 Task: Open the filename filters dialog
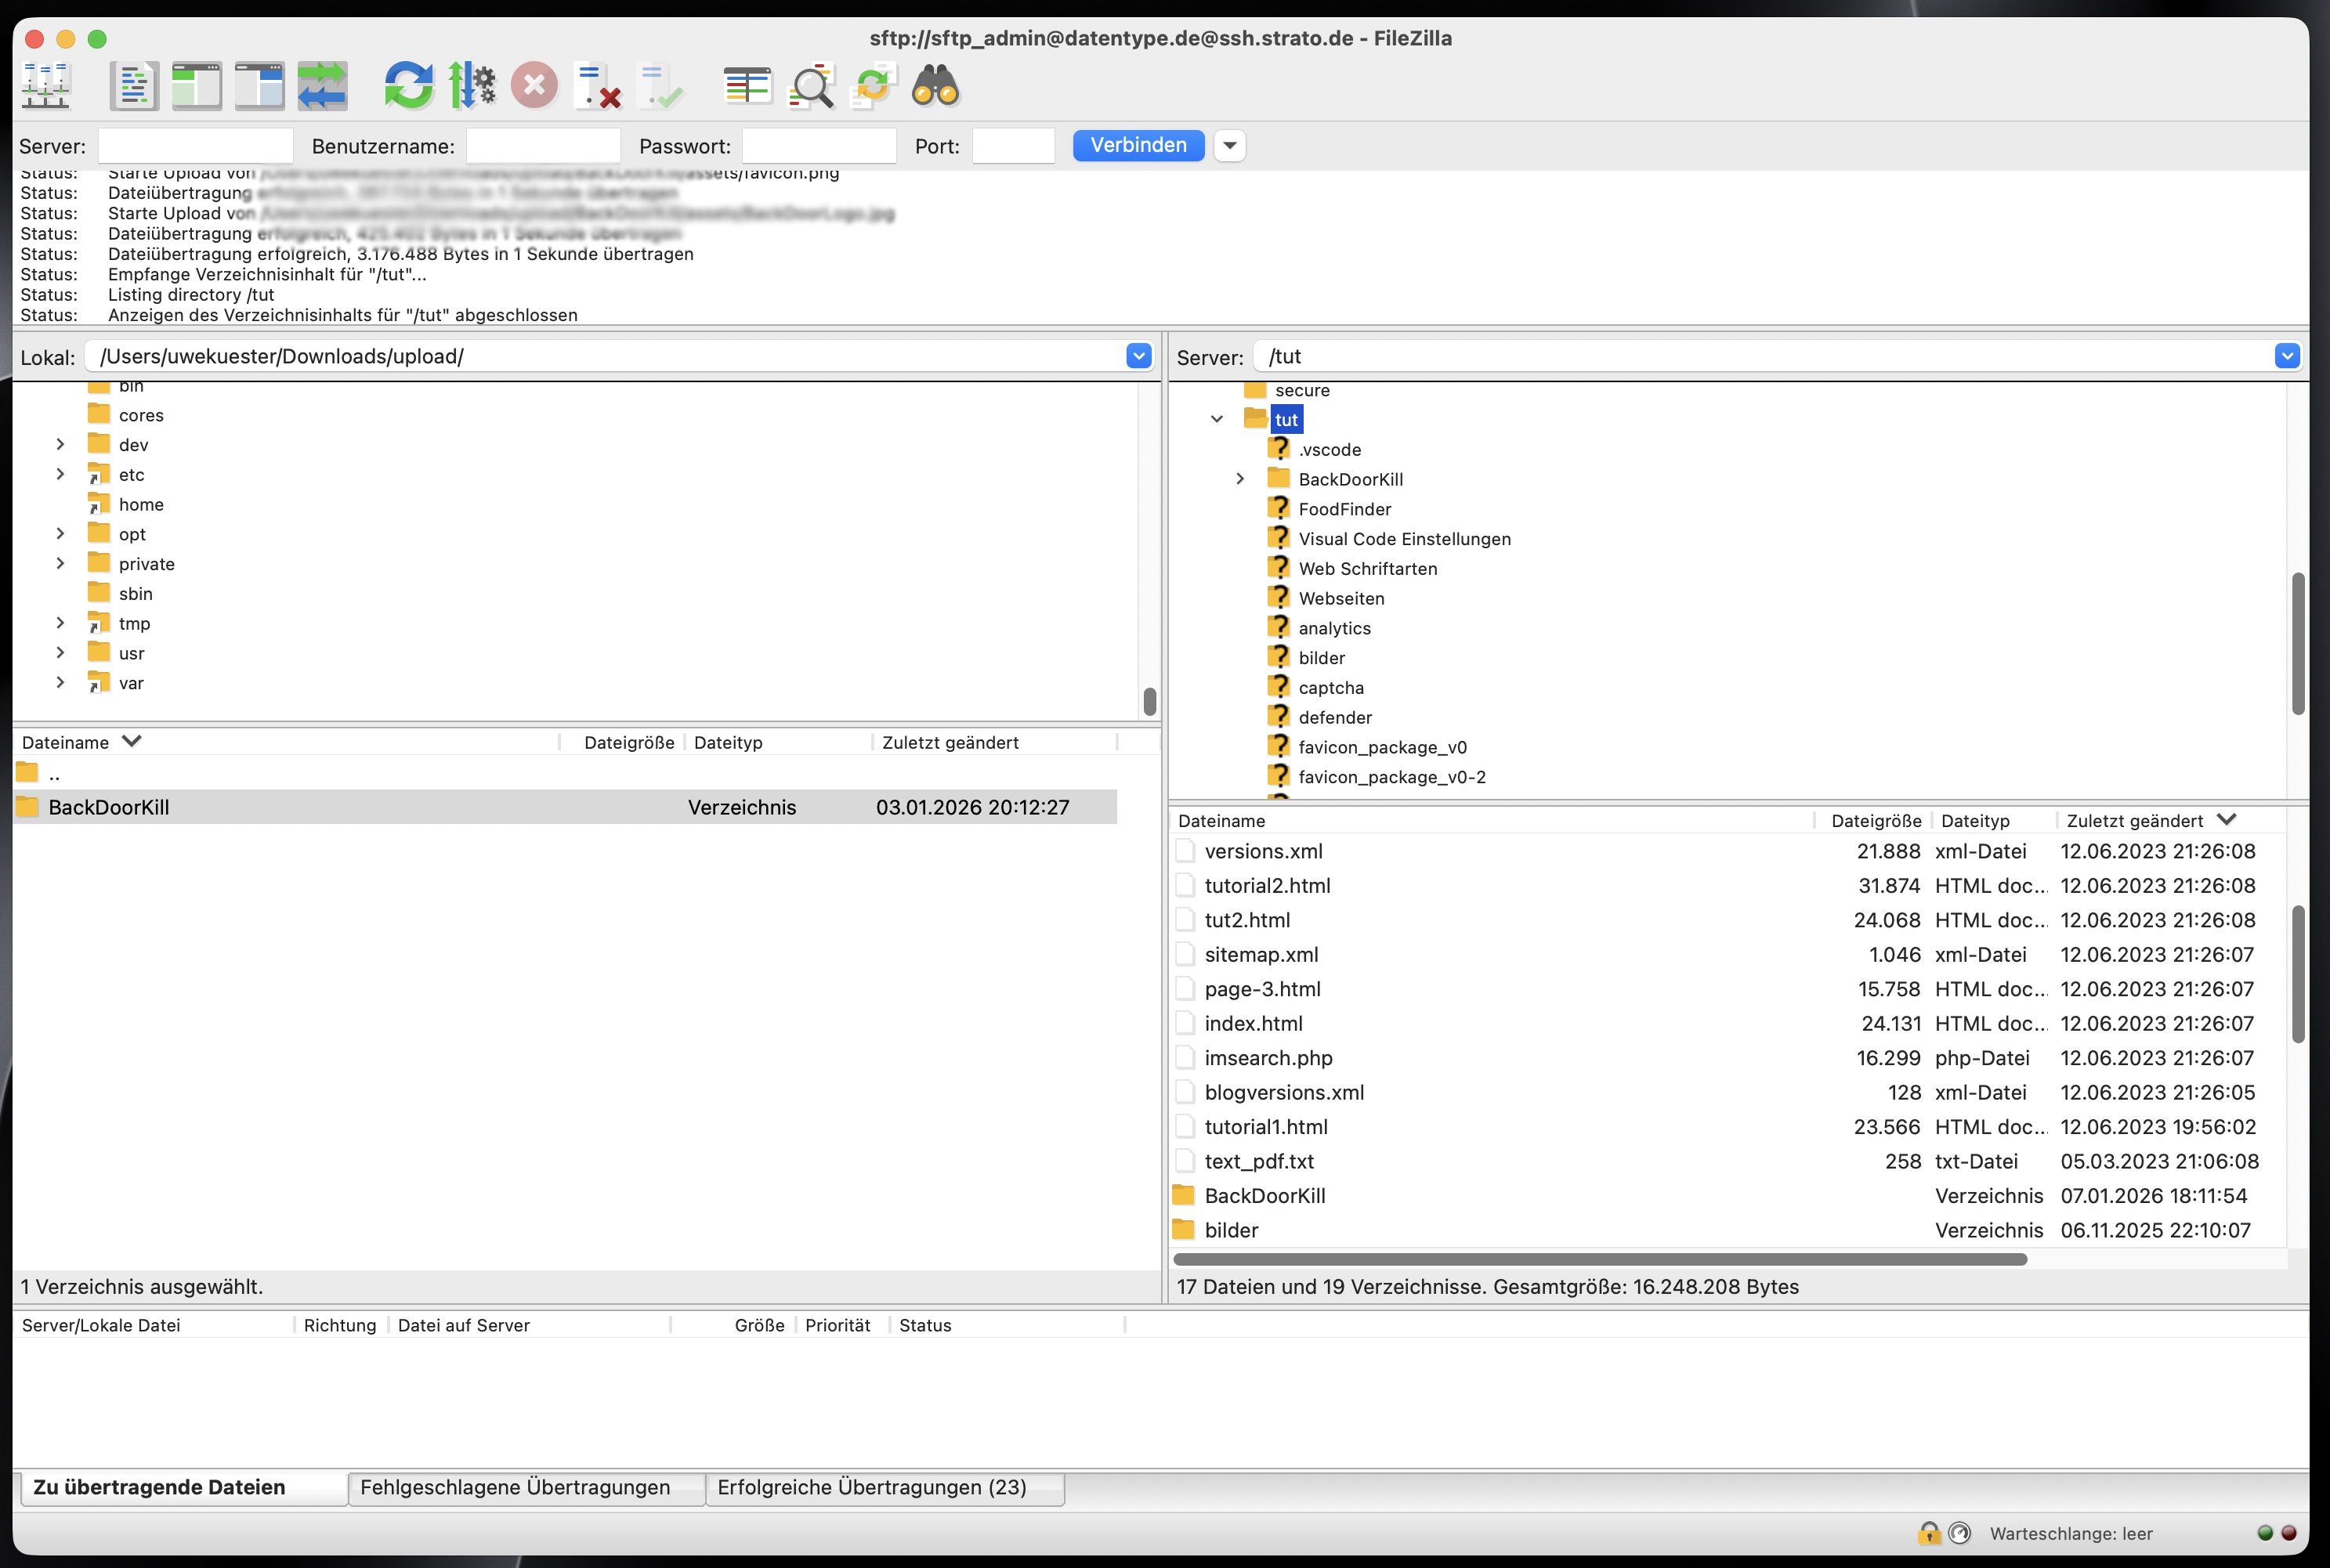pyautogui.click(x=748, y=86)
